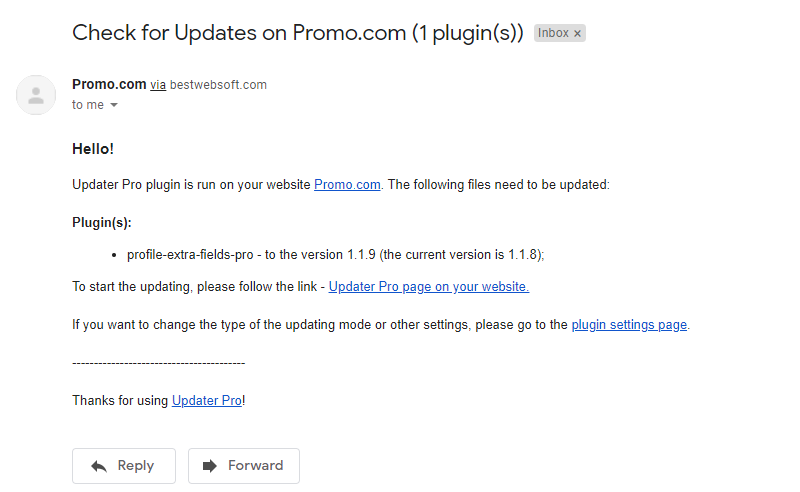Follow "Updater Pro page on your website" link
The height and width of the screenshot is (492, 800).
[x=429, y=287]
